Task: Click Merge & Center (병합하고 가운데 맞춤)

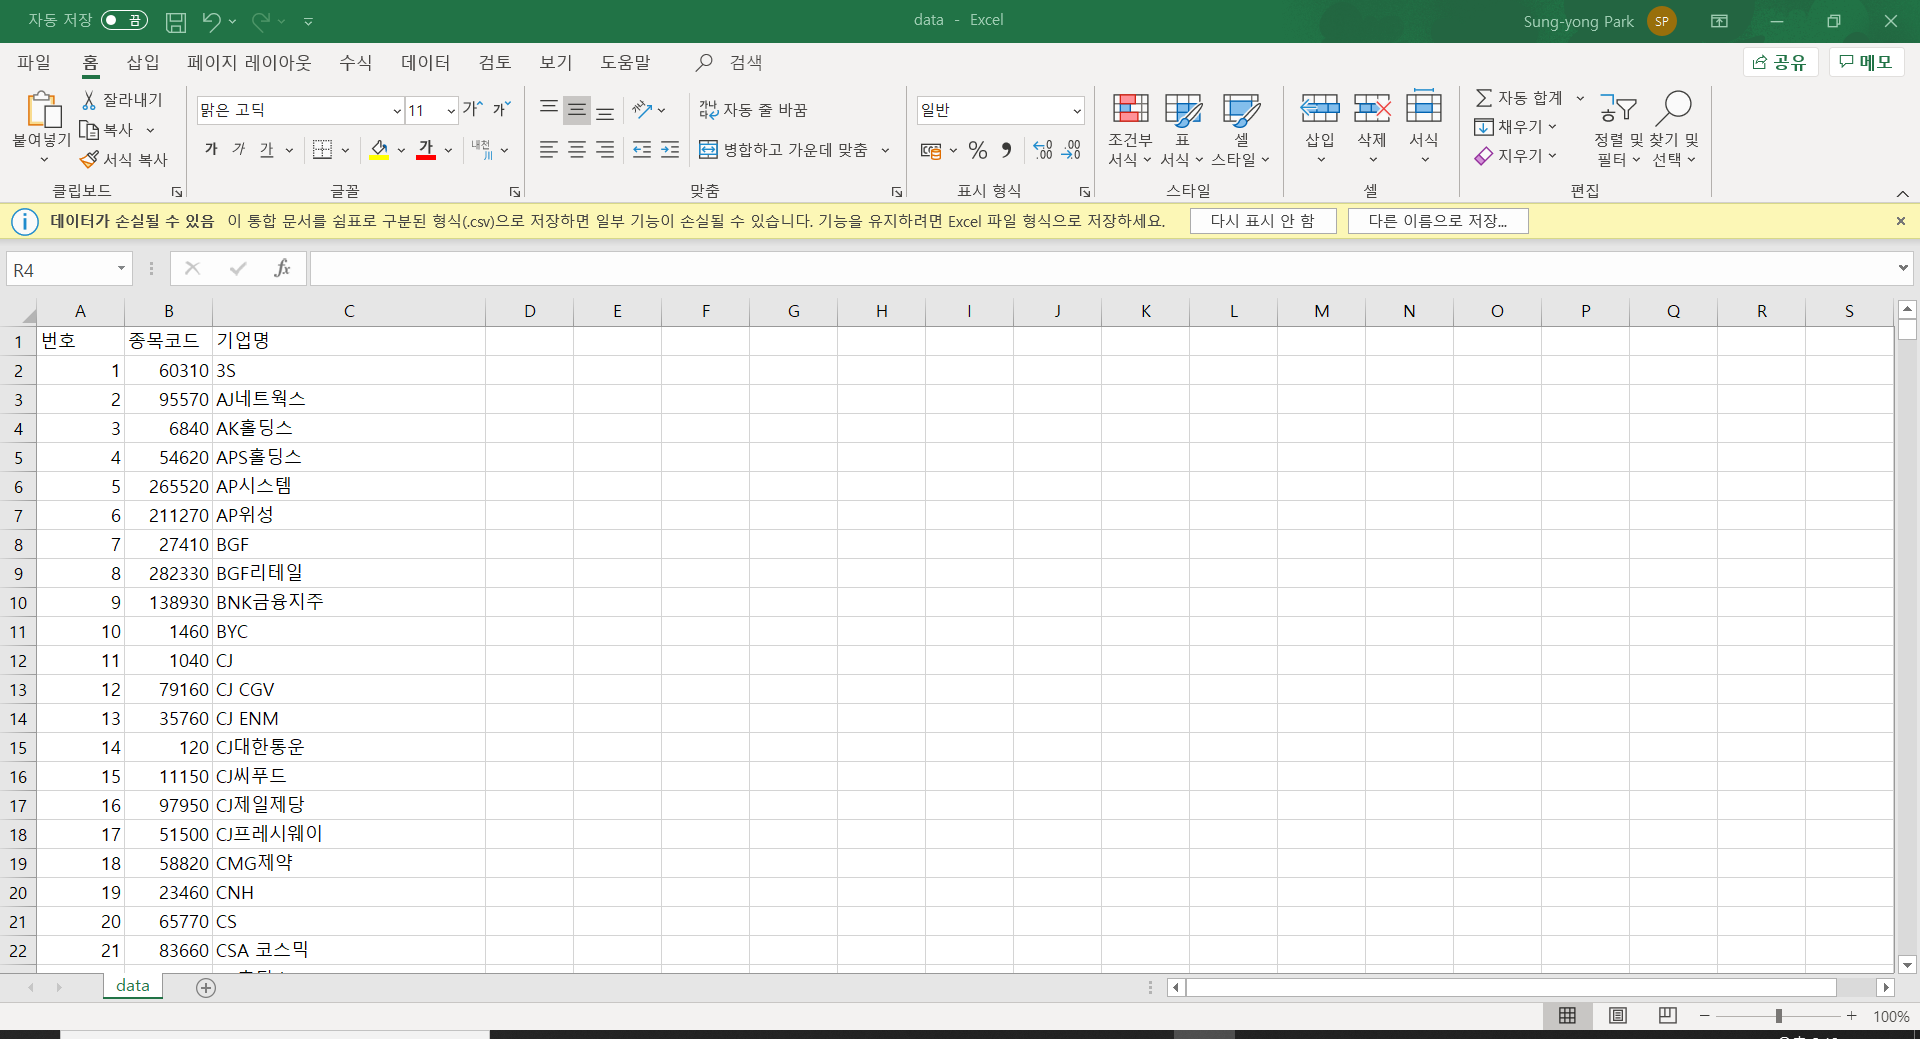Action: click(x=784, y=150)
